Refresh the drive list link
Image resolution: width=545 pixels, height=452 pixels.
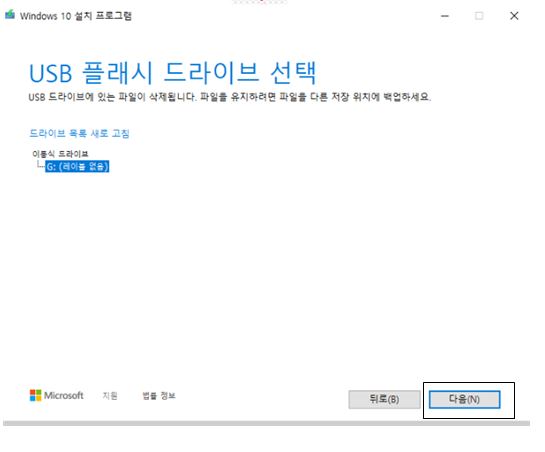(x=79, y=134)
